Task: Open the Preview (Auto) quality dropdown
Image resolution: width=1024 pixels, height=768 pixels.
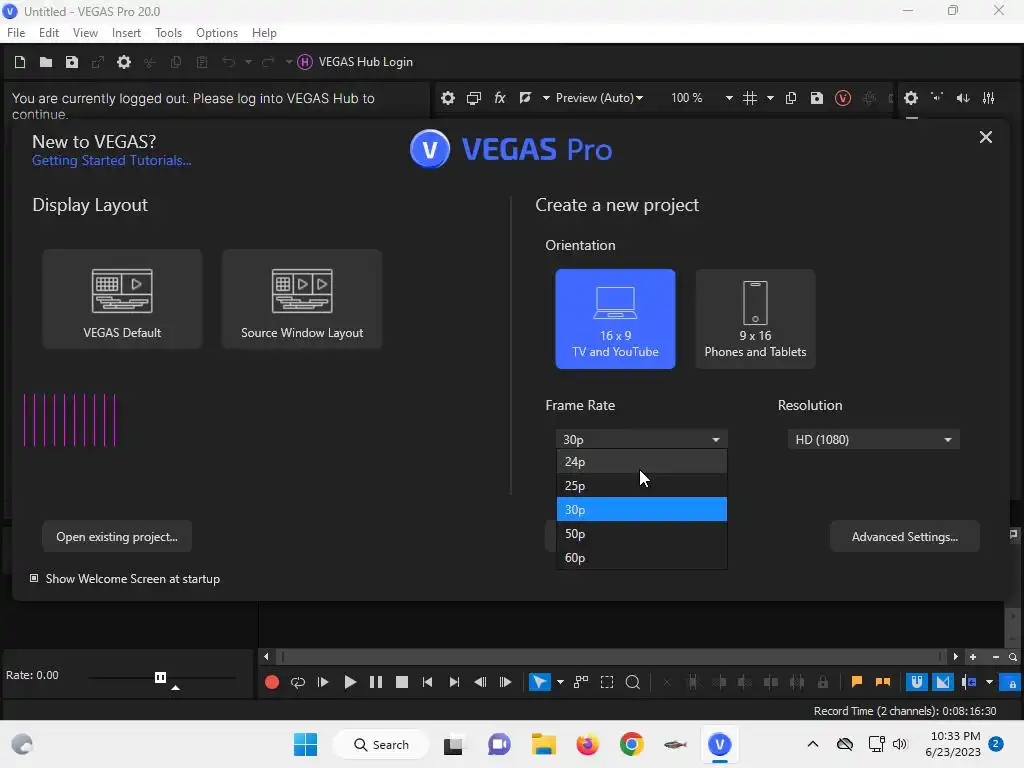Action: (x=600, y=98)
